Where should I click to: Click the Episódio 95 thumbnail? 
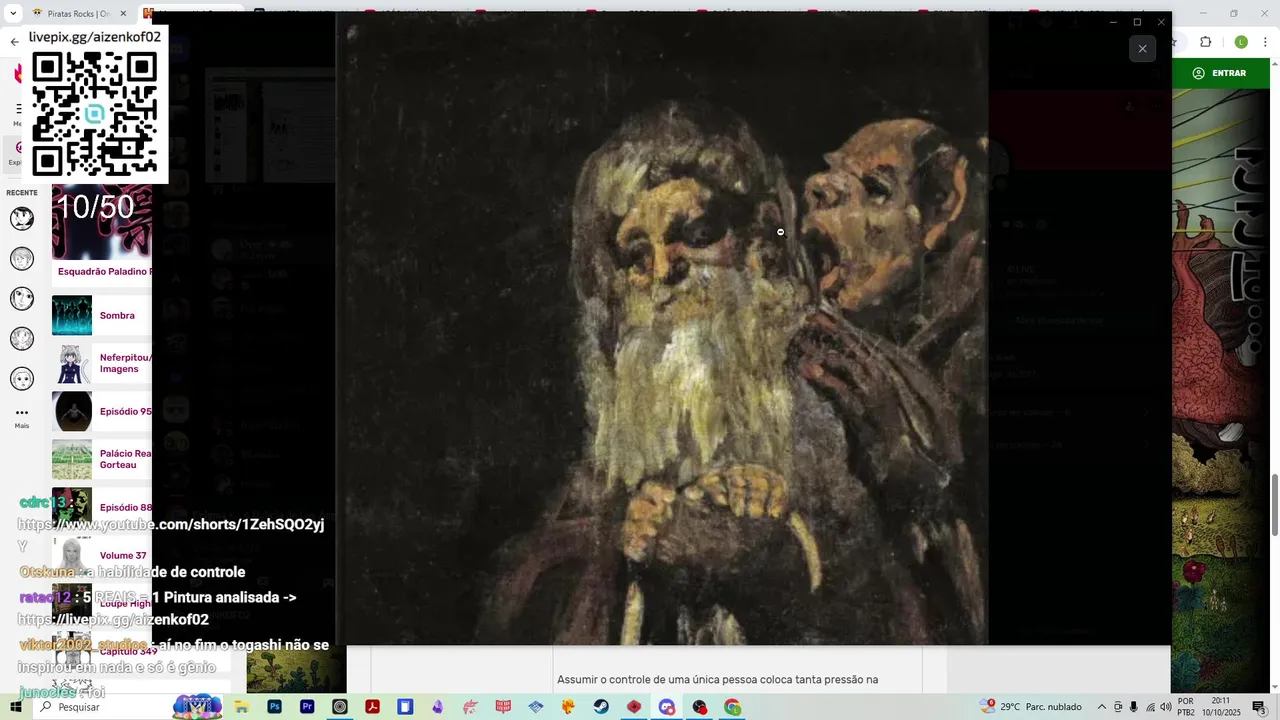coord(72,412)
